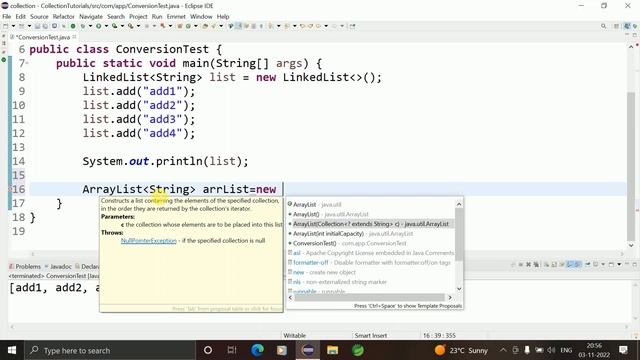The height and width of the screenshot is (360, 640).
Task: Click the Clear Console icon
Action: tap(546, 264)
